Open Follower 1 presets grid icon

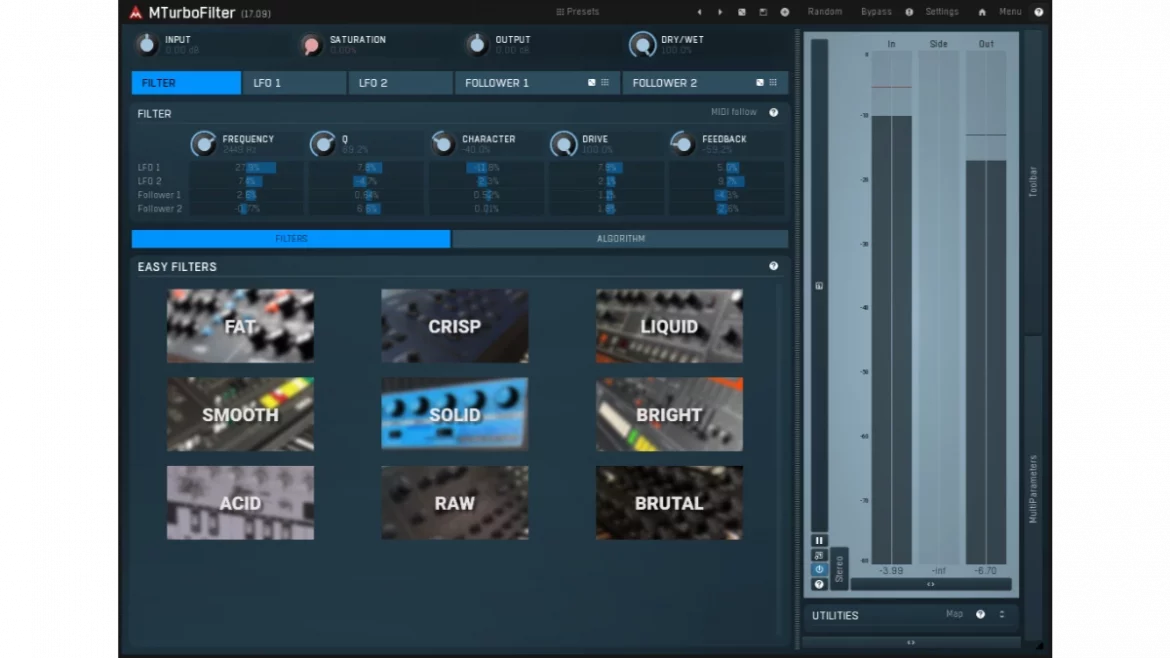coord(605,83)
